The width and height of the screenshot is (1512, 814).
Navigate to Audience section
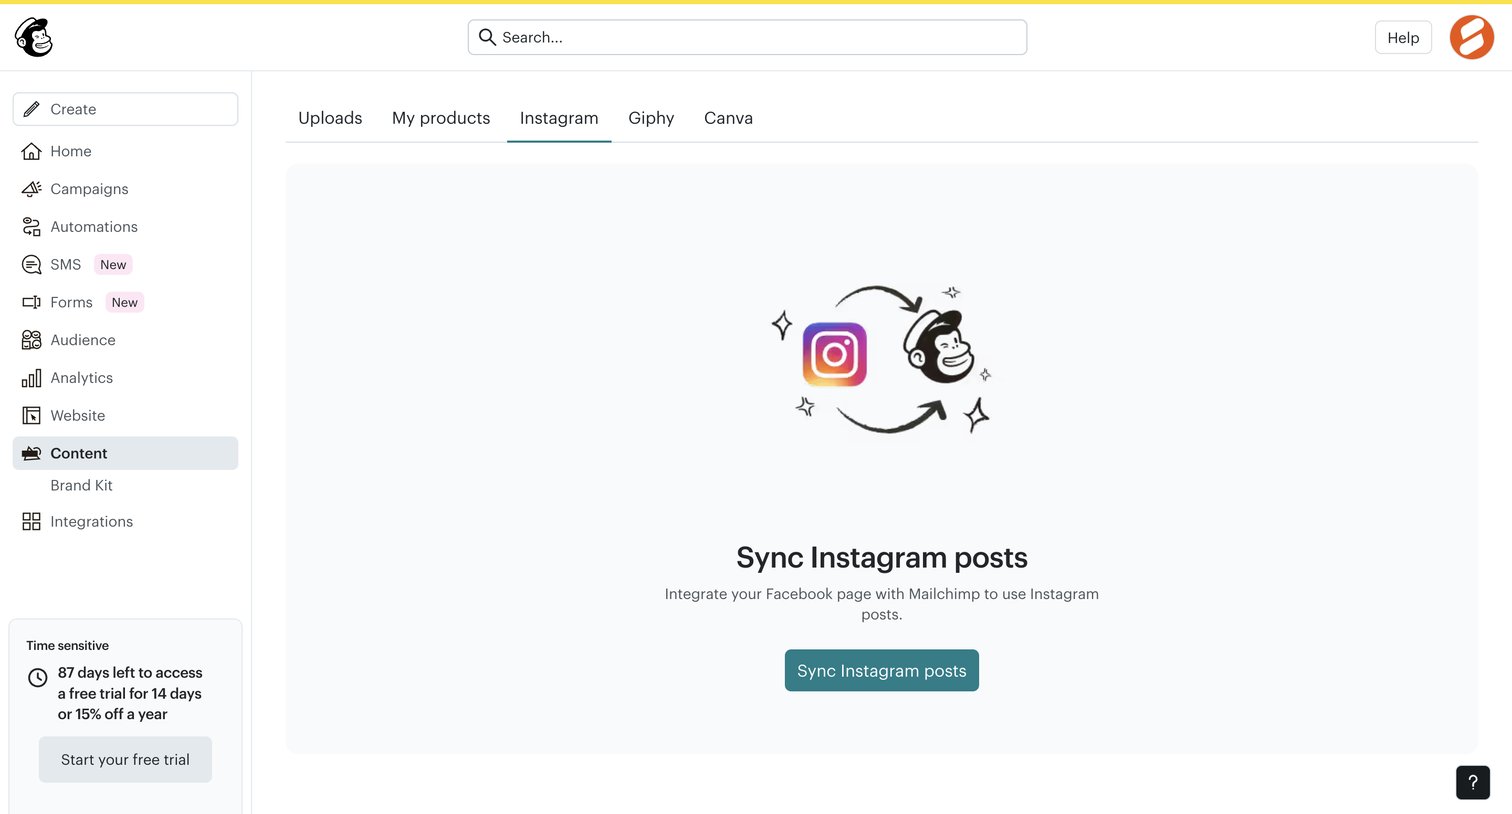coord(125,340)
